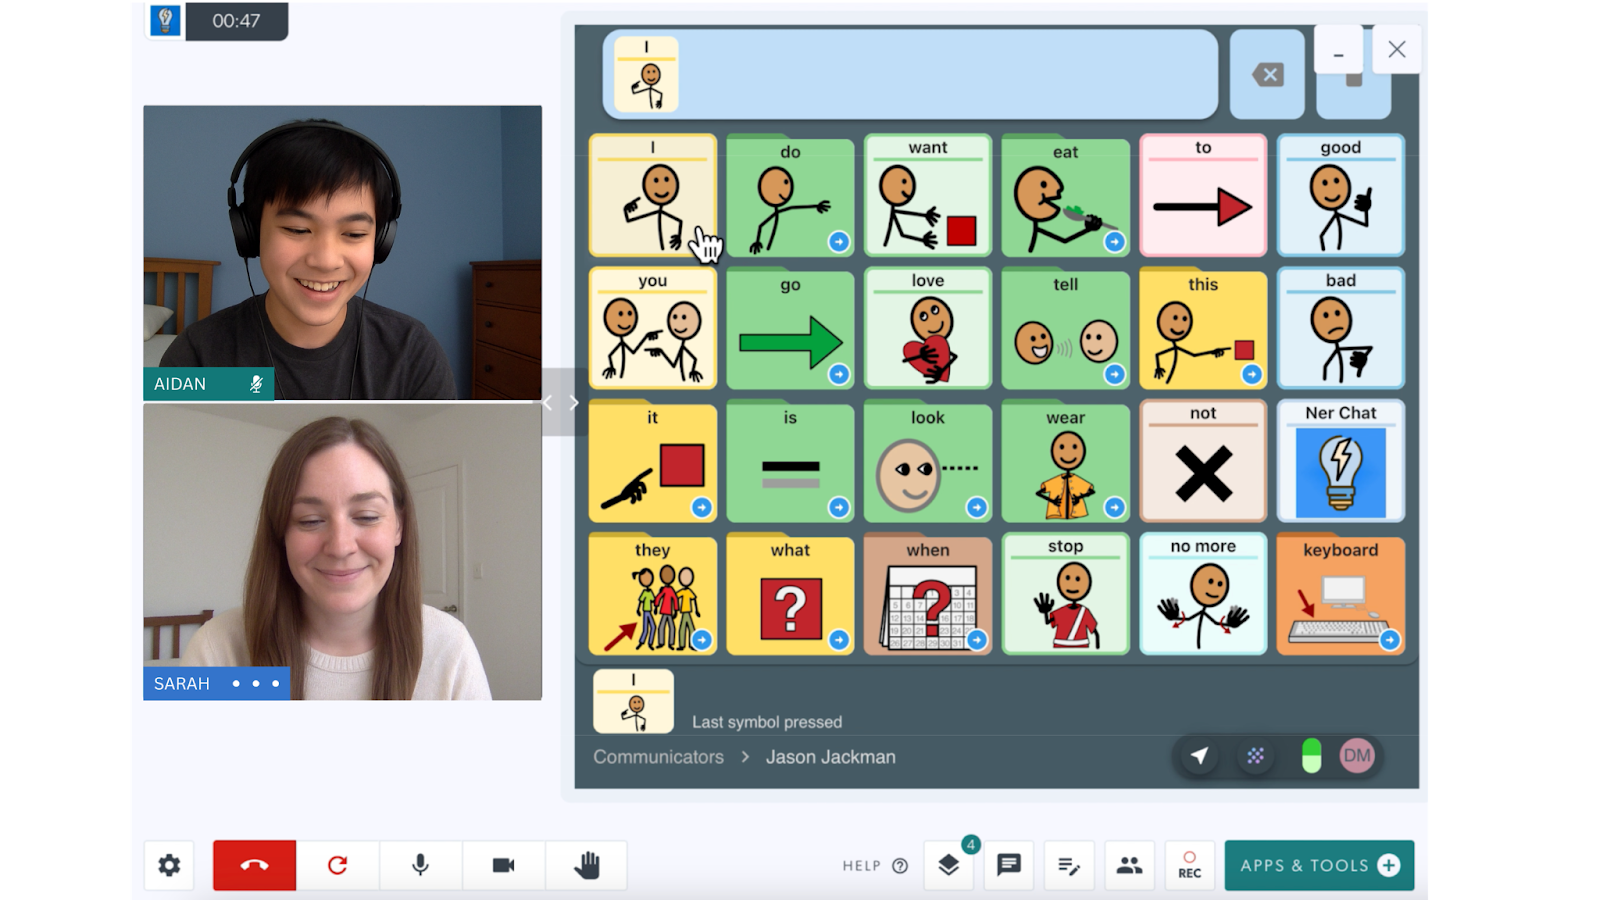Collapse the video panel with left chevron
1600x900 pixels.
[548, 403]
